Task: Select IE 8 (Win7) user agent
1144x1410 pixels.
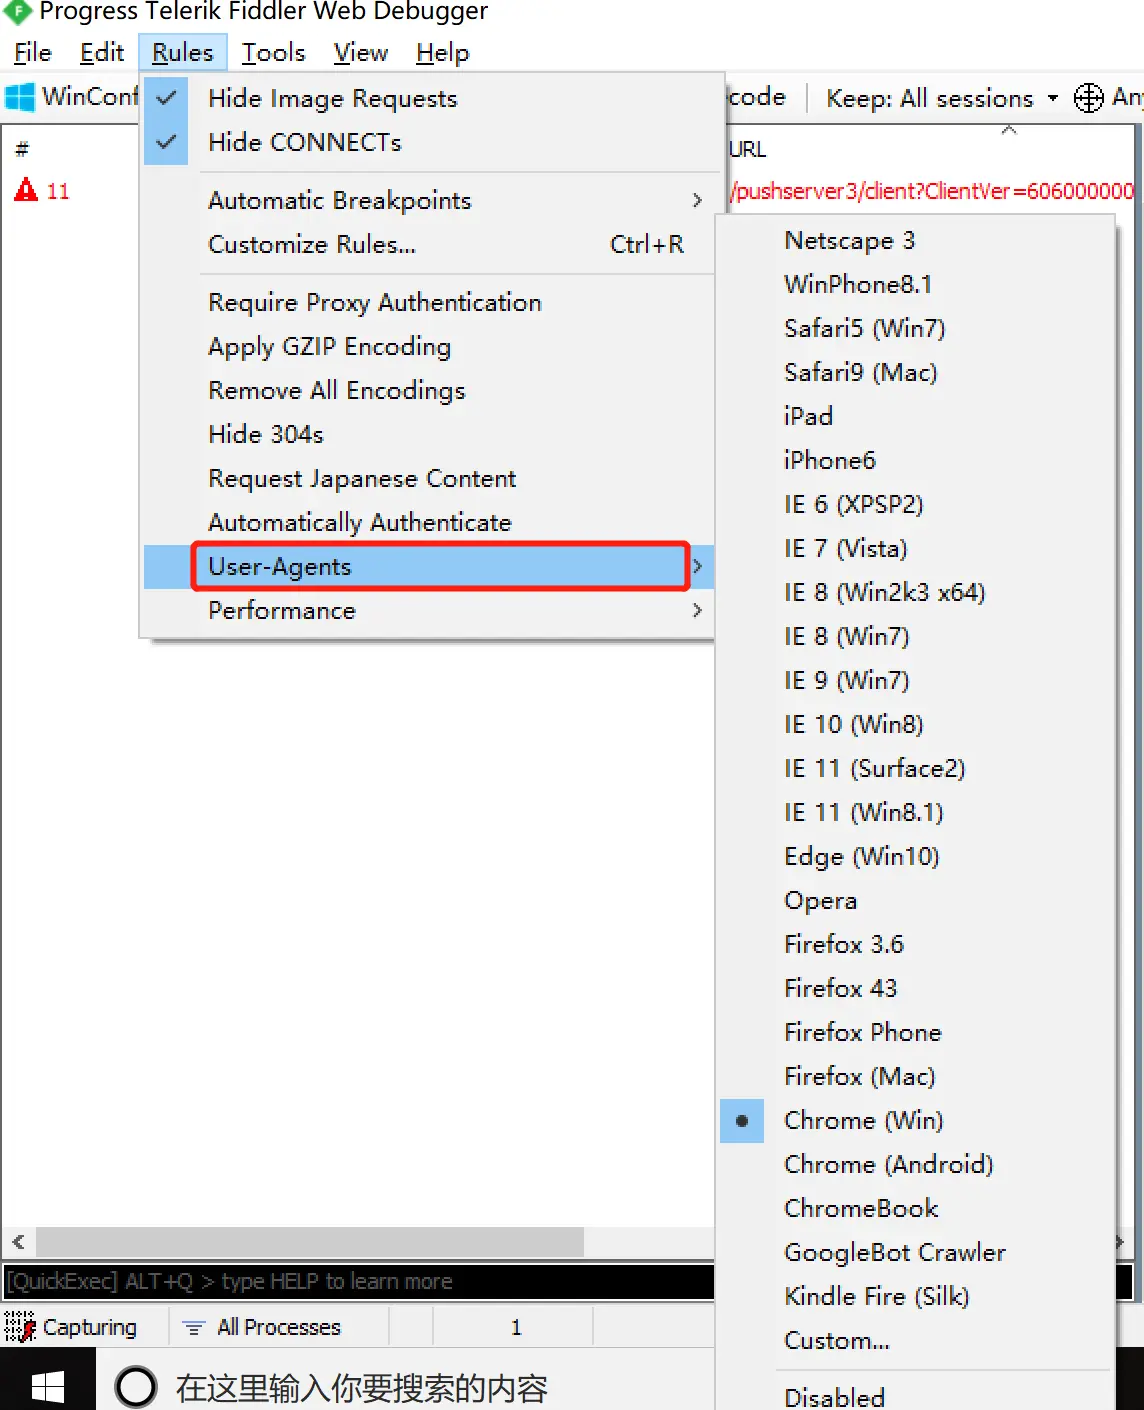Action: [x=915, y=636]
